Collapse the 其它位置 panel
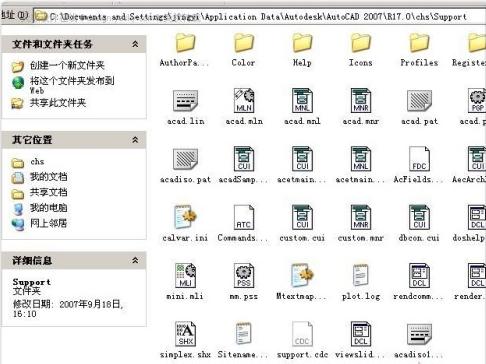 tap(135, 140)
